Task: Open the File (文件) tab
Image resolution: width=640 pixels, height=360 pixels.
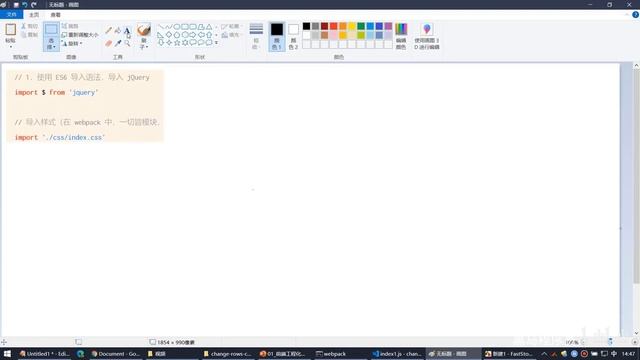Action: click(11, 15)
